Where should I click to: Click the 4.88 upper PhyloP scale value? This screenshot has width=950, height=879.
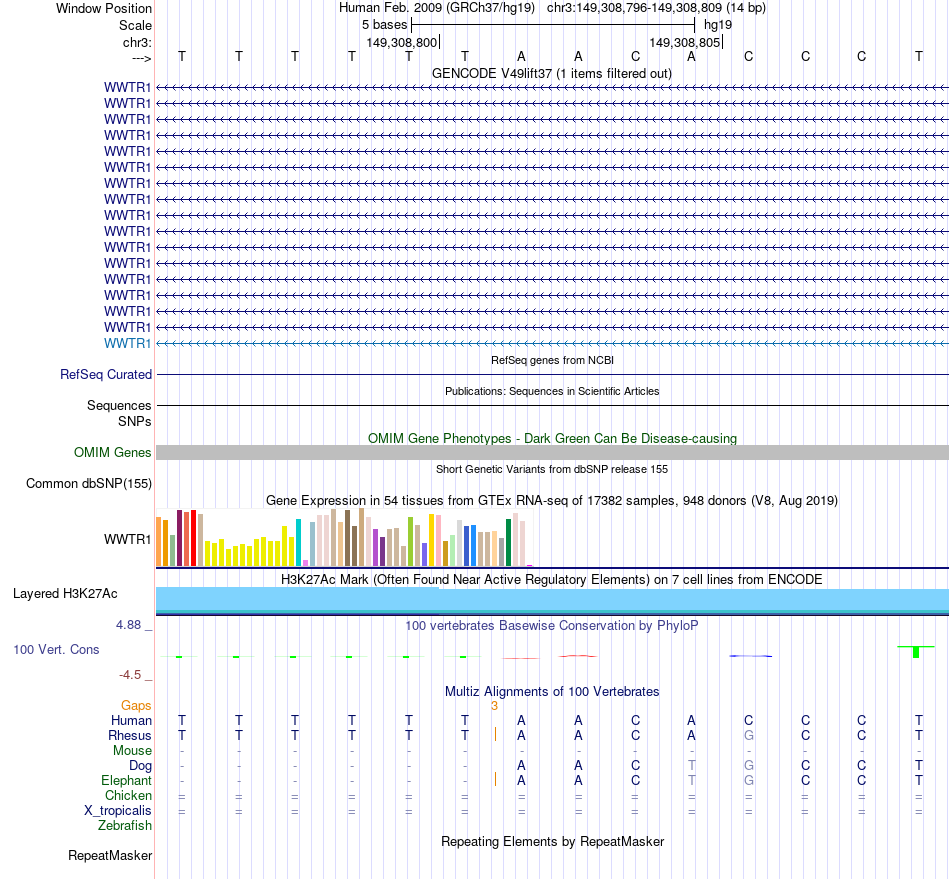pos(129,625)
